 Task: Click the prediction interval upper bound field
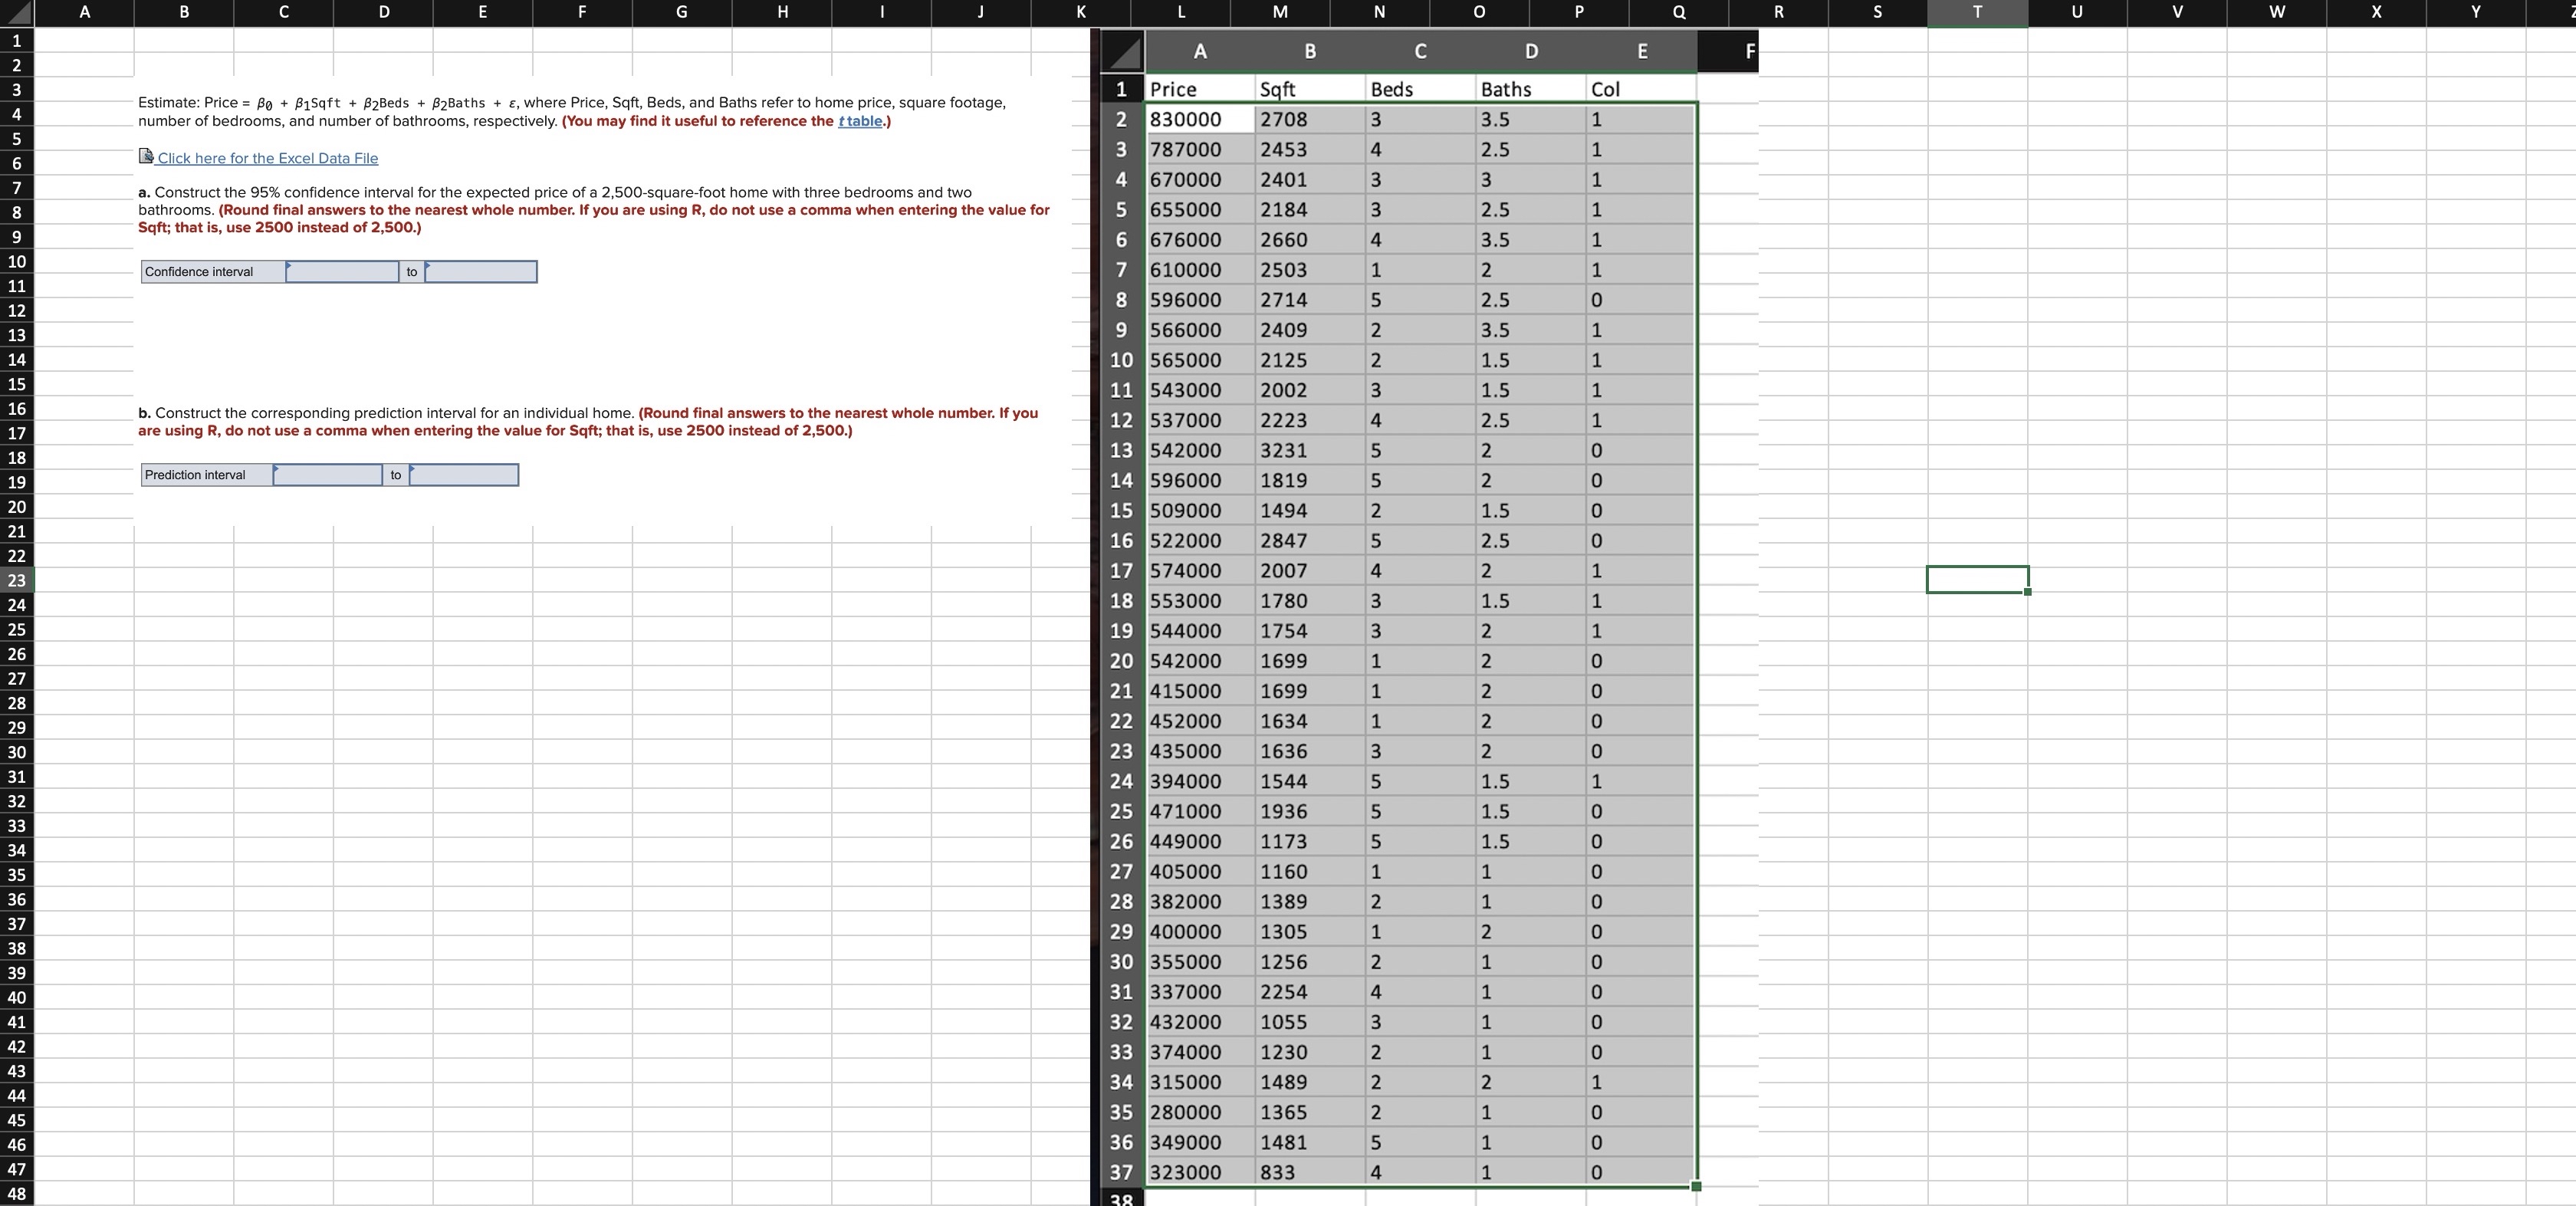coord(464,475)
